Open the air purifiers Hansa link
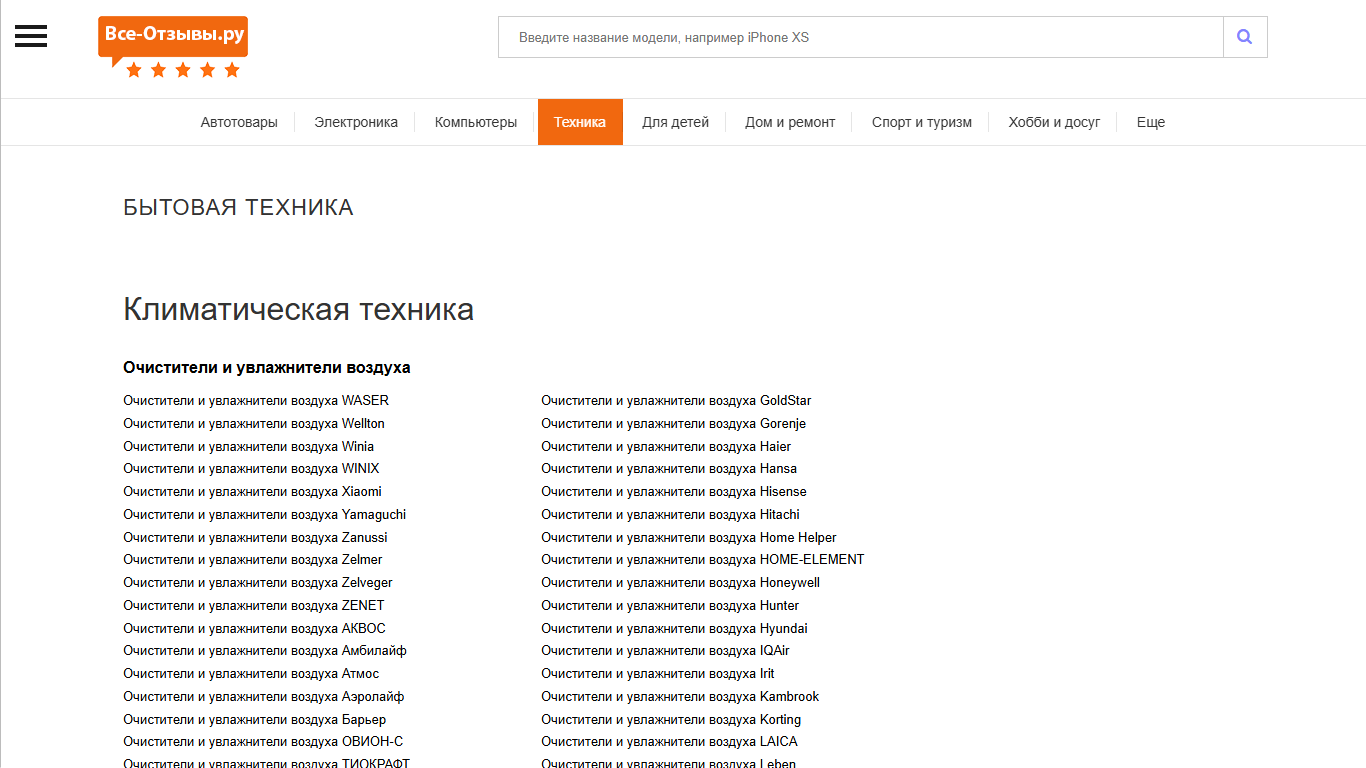 point(670,468)
